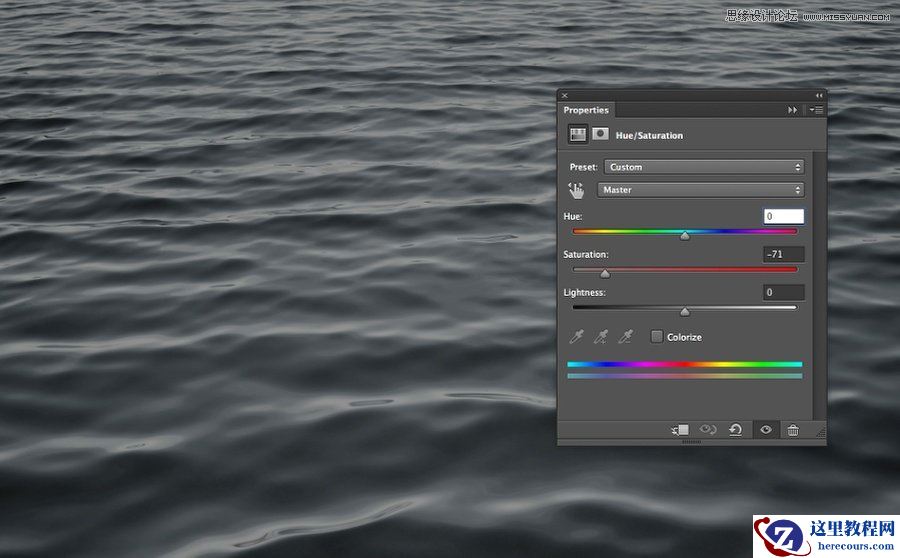Screen dimensions: 900x558
Task: Activate the on-image targeted adjustment hand tool
Action: 576,190
